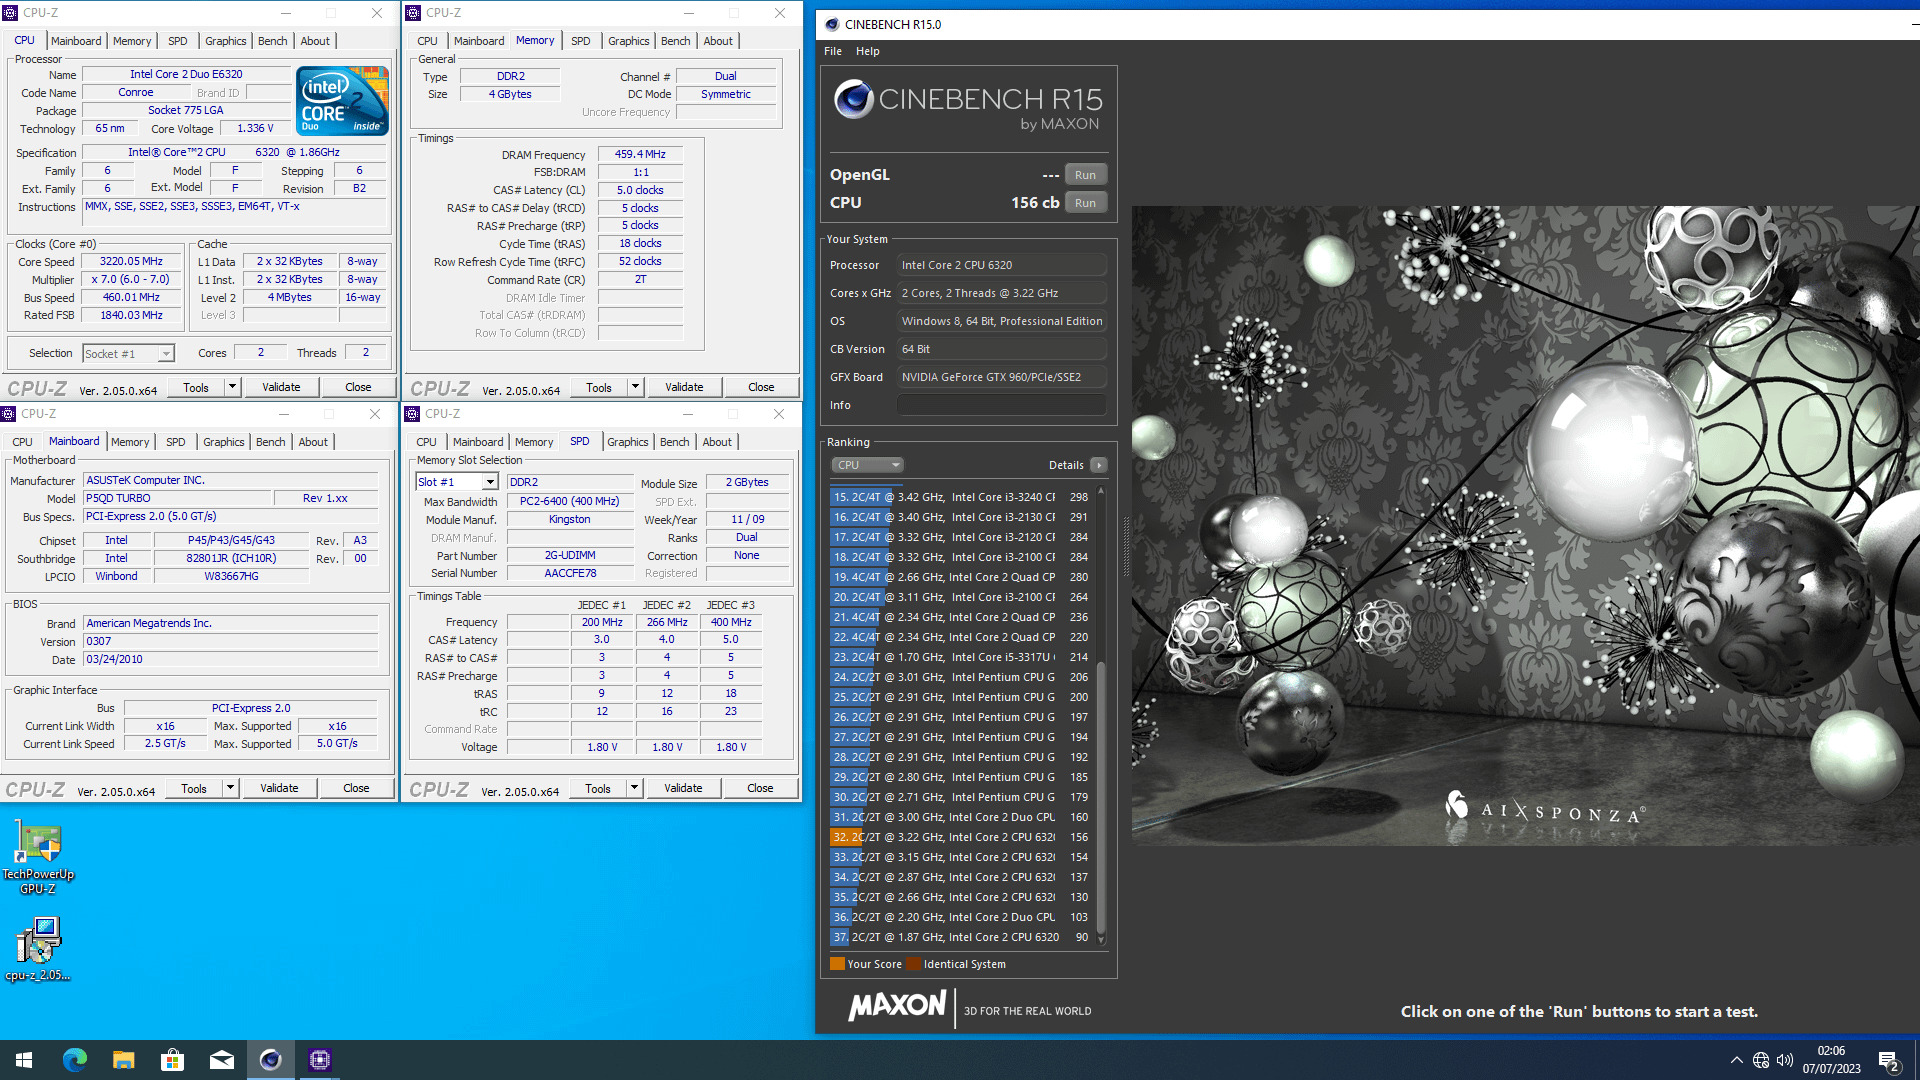Image resolution: width=1920 pixels, height=1080 pixels.
Task: Open File Explorer from the taskbar
Action: (123, 1060)
